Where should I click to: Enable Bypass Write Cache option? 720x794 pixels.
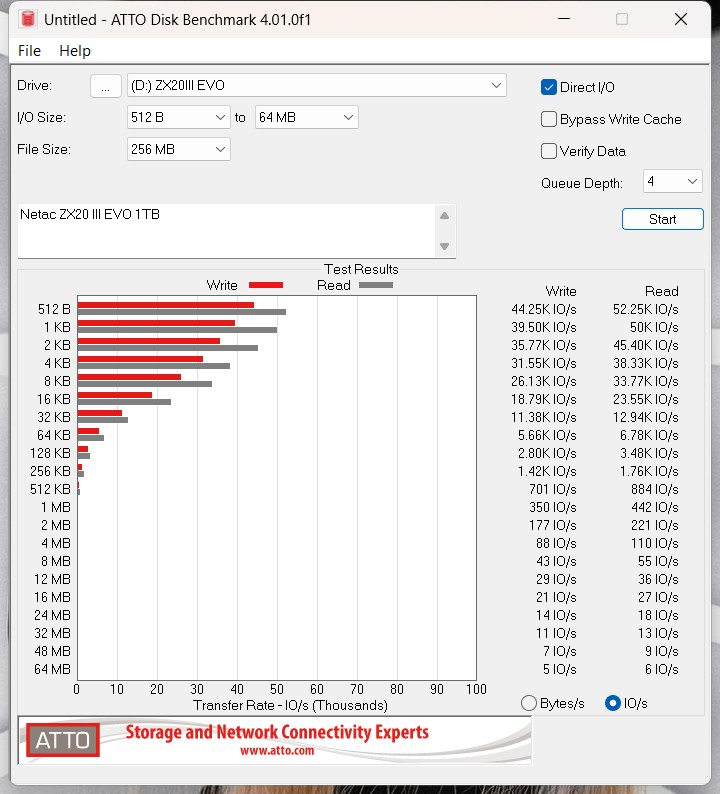click(549, 119)
